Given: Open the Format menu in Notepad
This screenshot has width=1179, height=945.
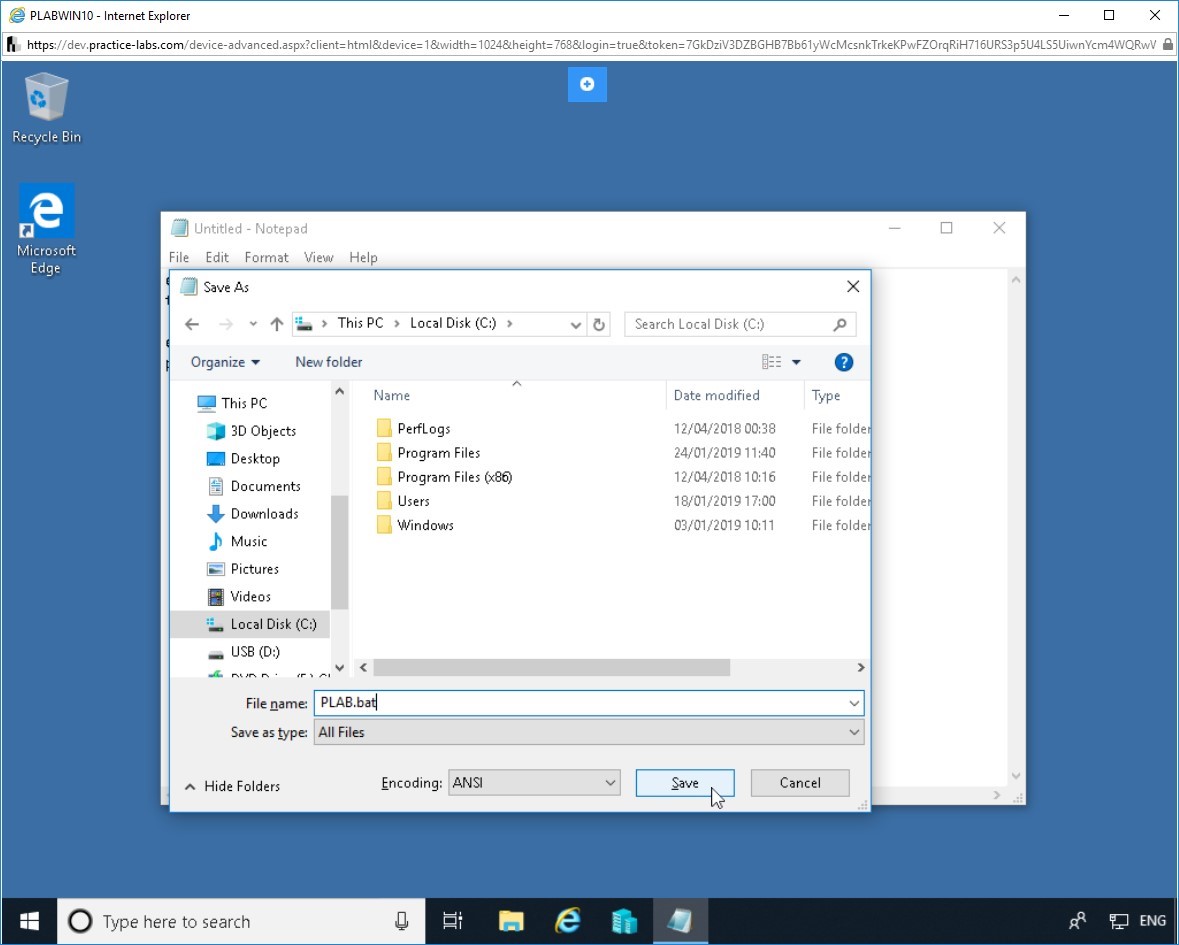Looking at the screenshot, I should [x=266, y=257].
